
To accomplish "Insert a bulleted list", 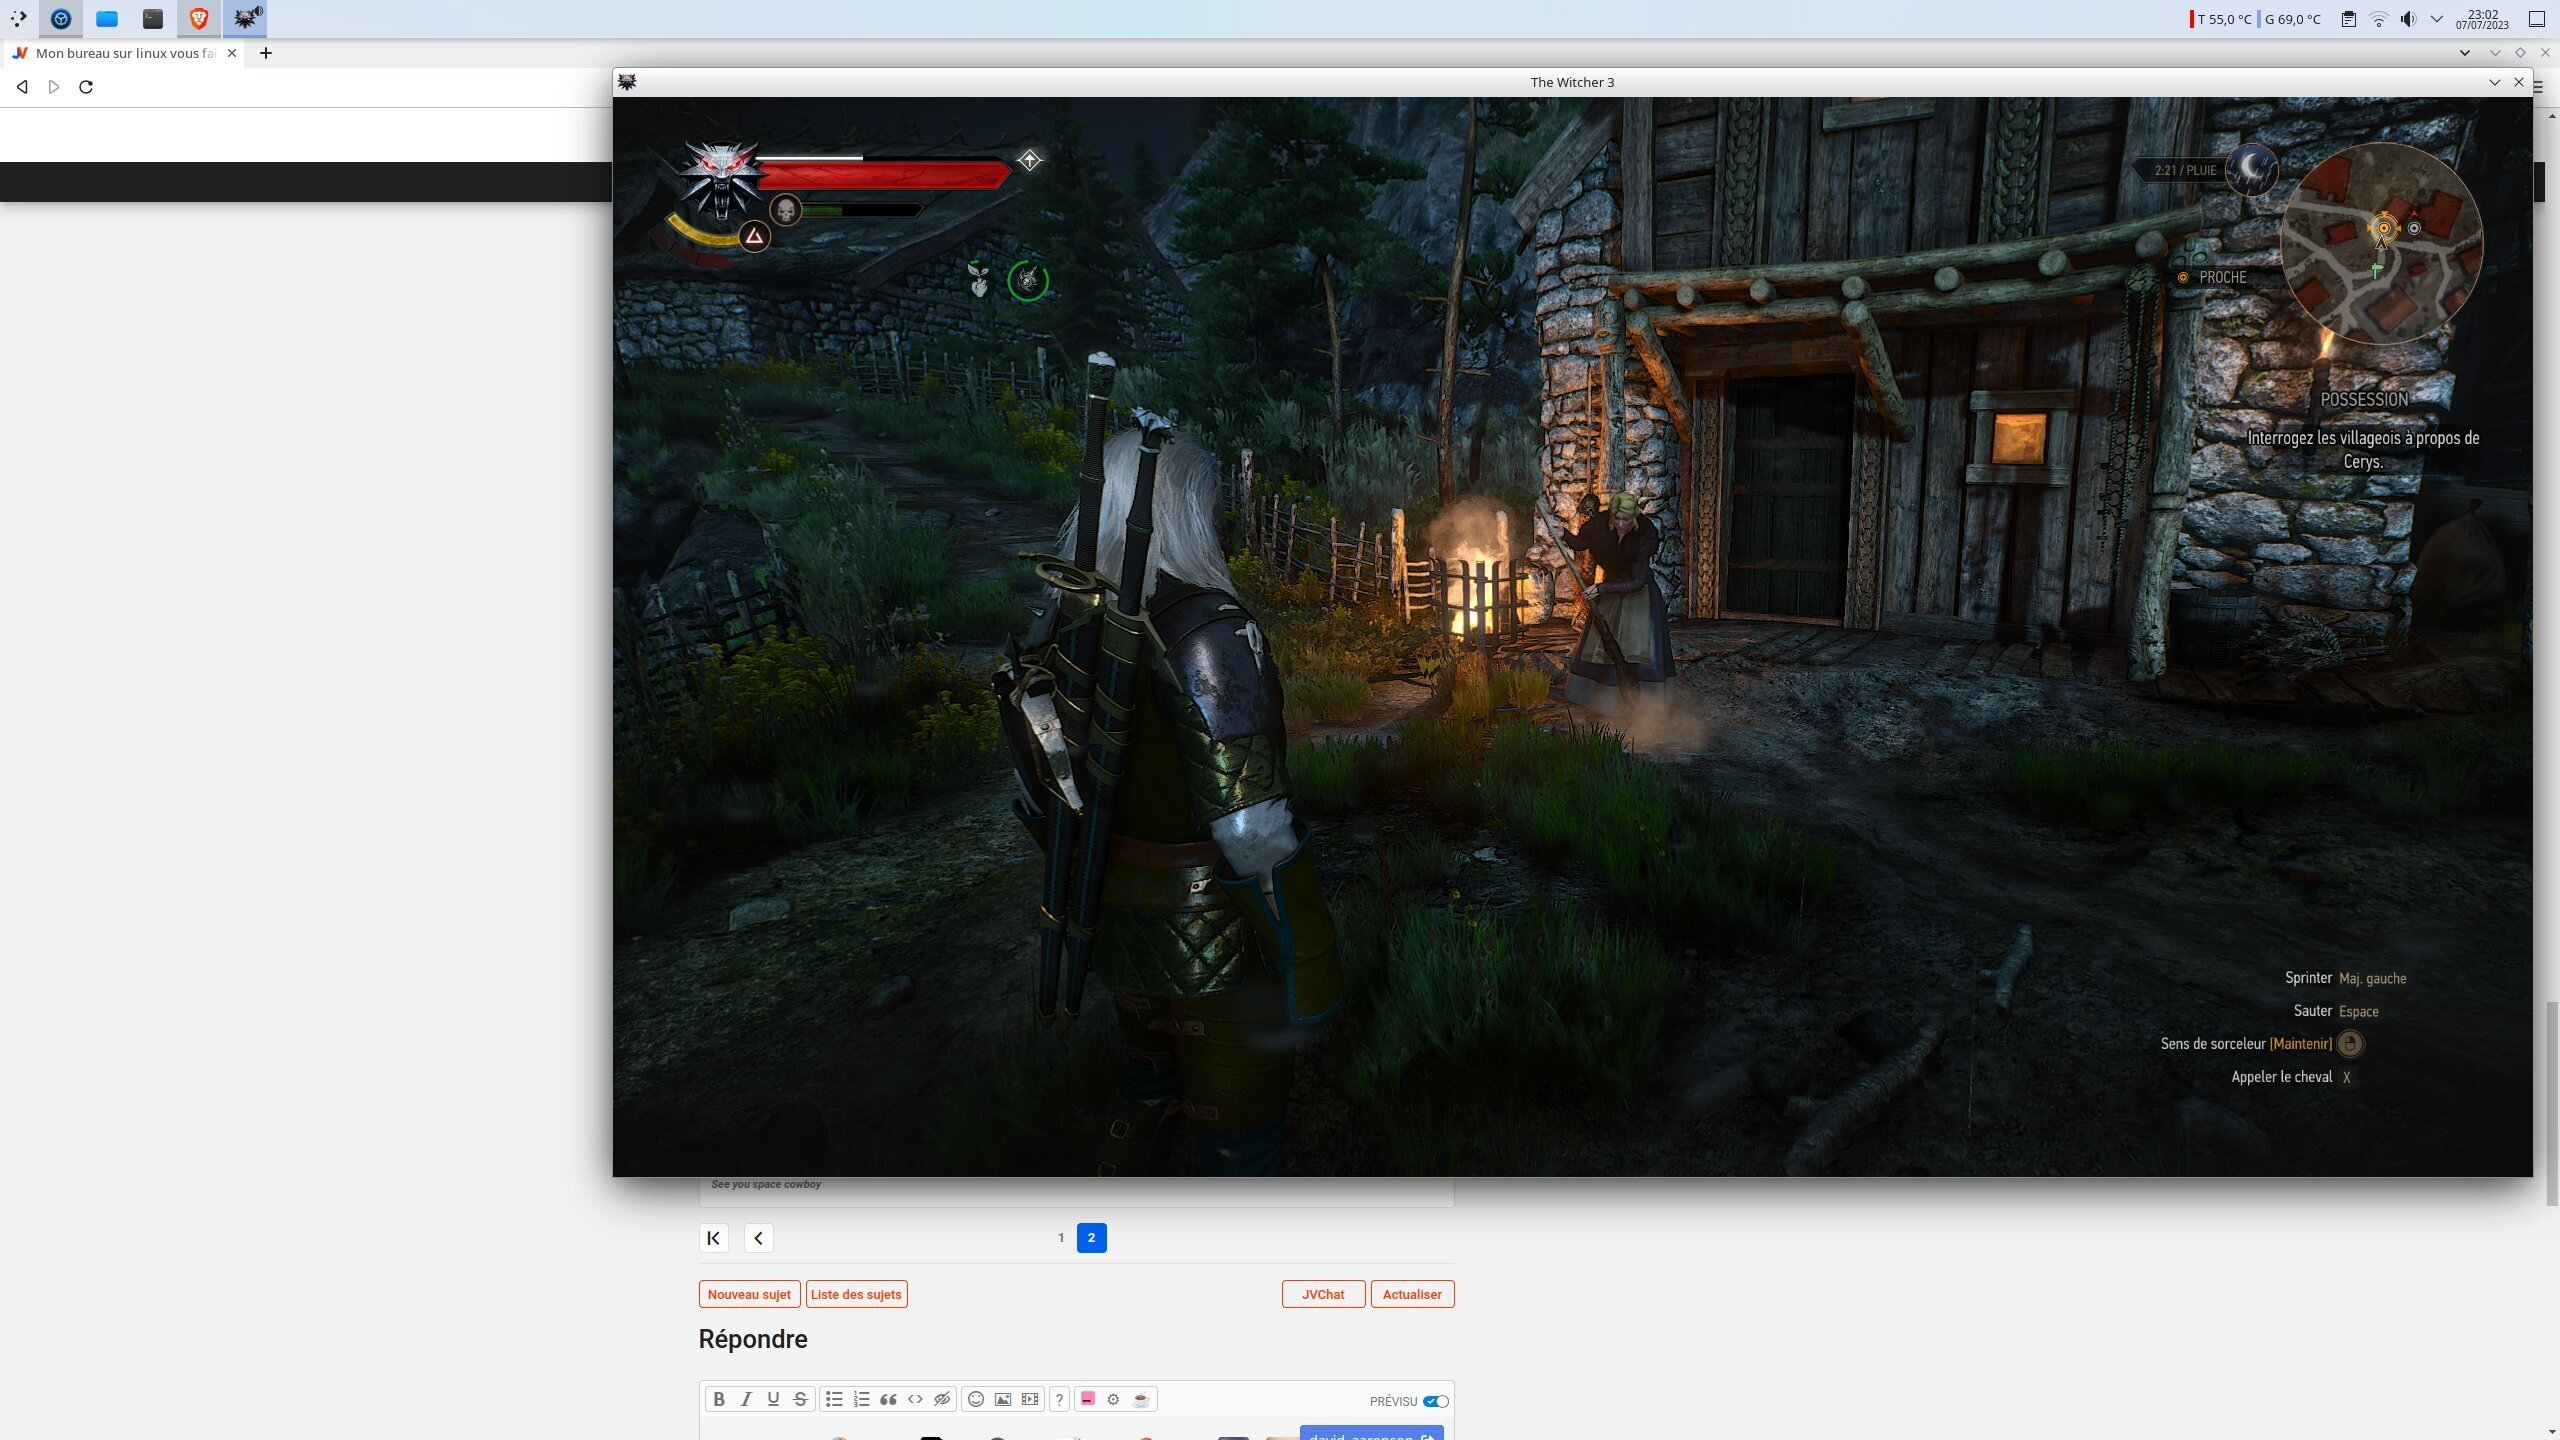I will click(x=834, y=1399).
